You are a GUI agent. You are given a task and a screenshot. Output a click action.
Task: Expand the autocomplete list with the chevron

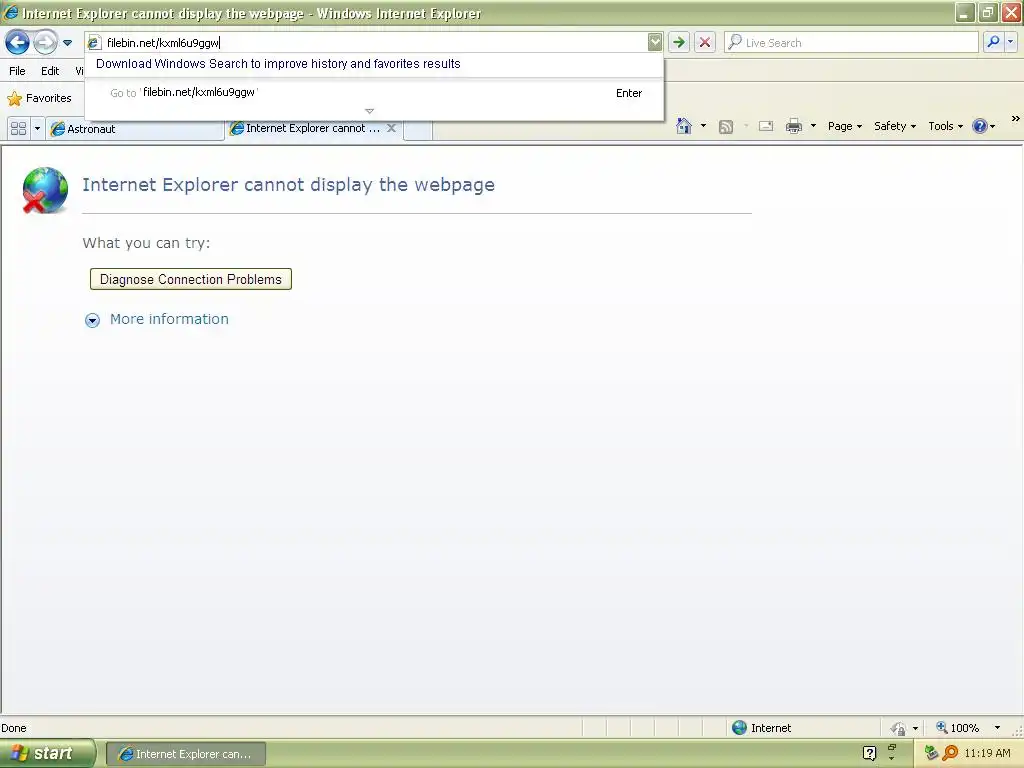[370, 111]
